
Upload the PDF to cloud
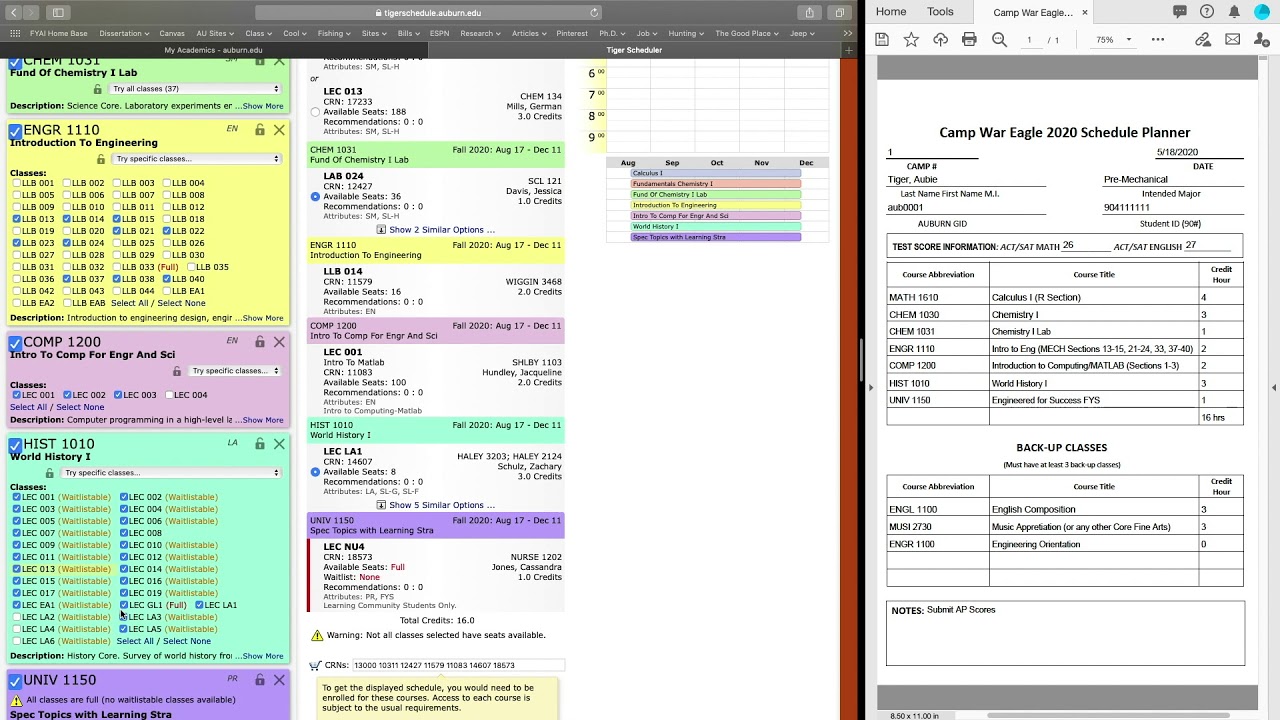coord(940,40)
